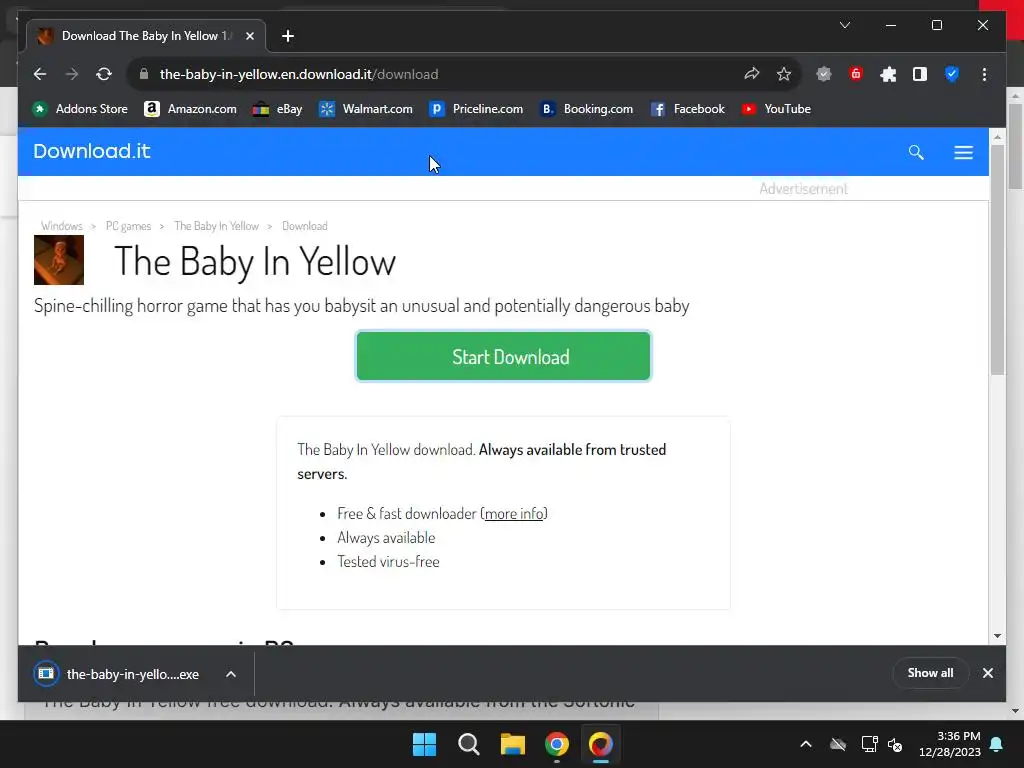Image resolution: width=1024 pixels, height=768 pixels.
Task: Open Google Chrome from the taskbar
Action: click(x=557, y=744)
